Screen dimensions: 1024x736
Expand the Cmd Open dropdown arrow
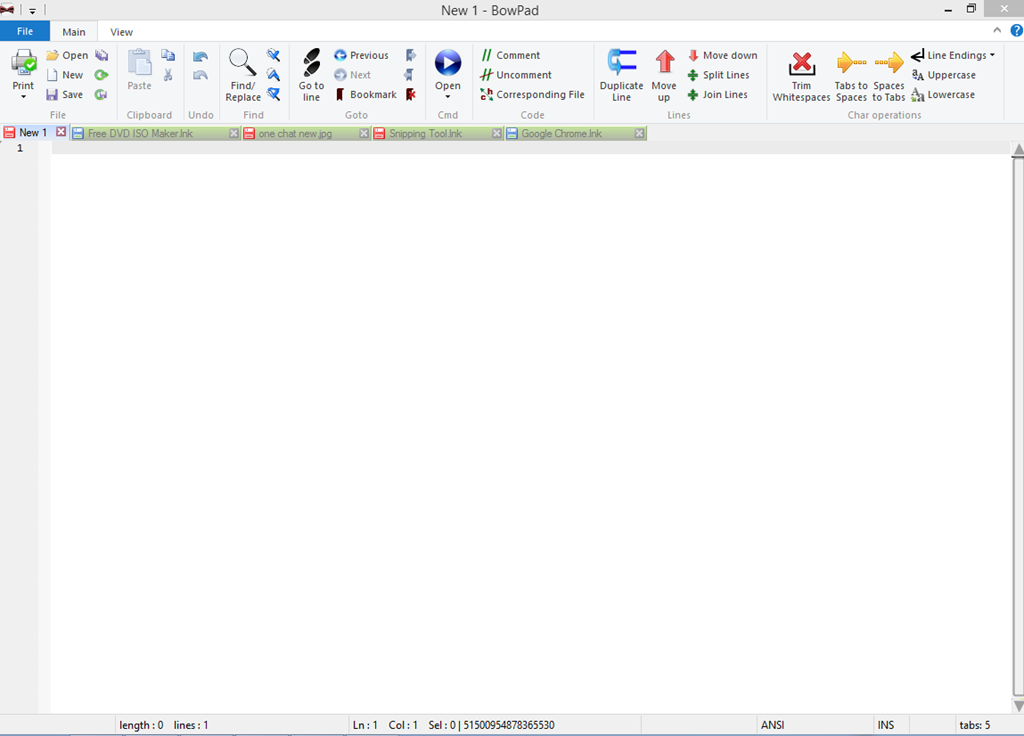coord(448,97)
